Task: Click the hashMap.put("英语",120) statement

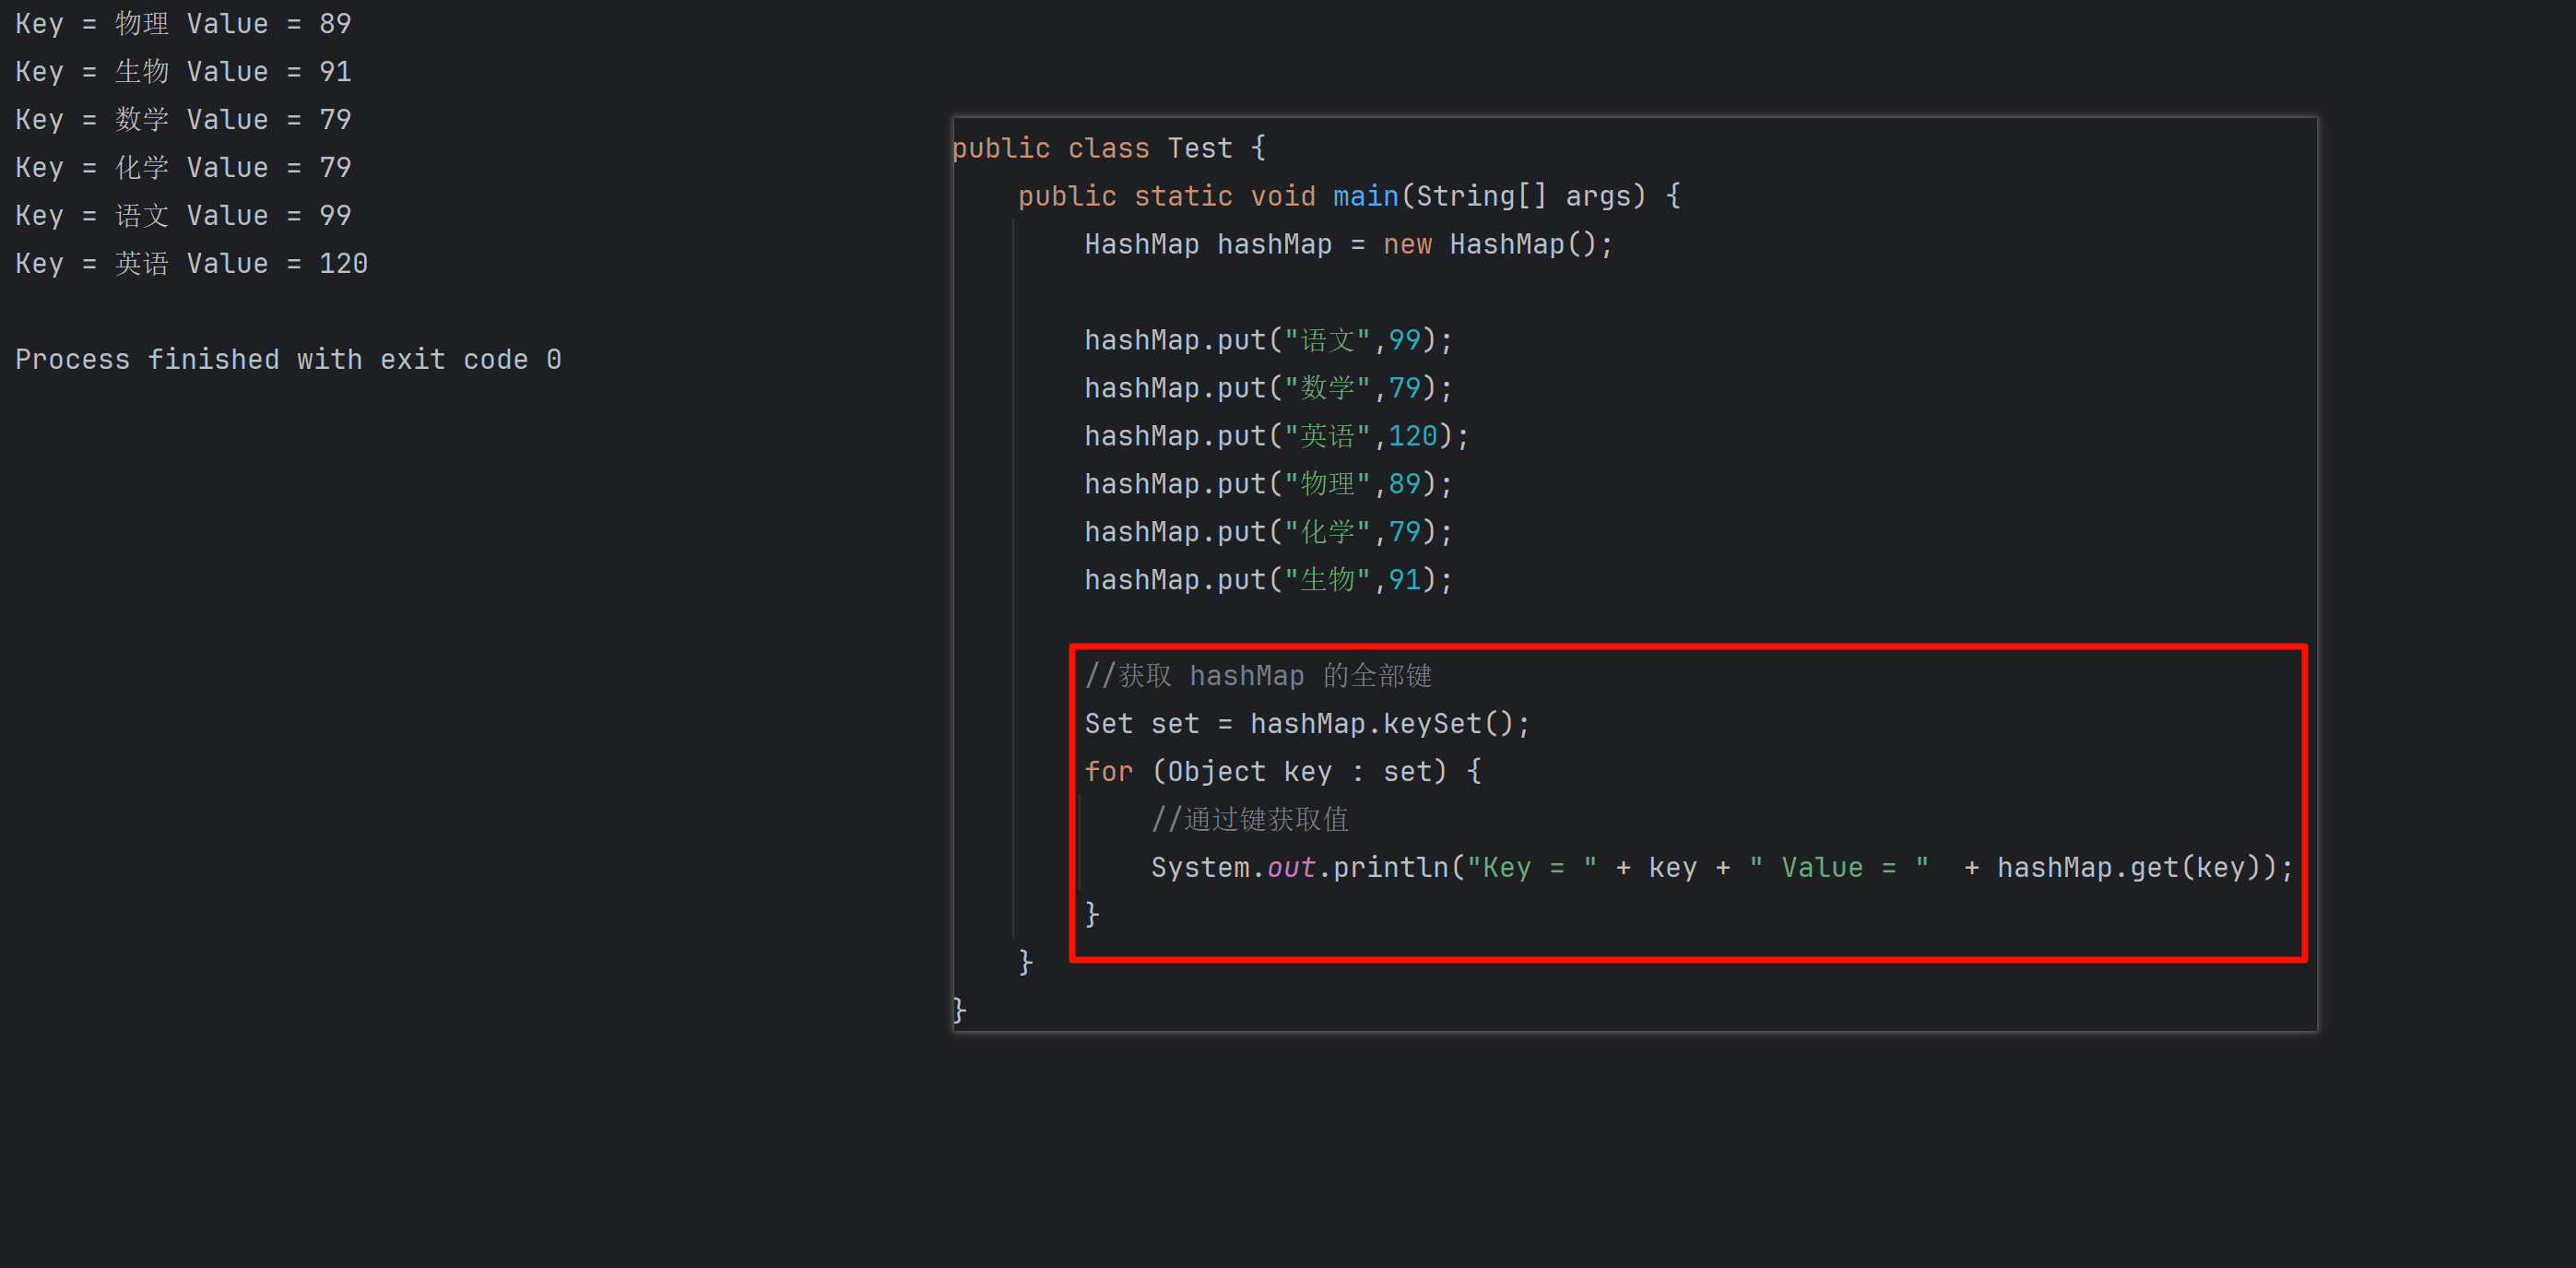Action: click(1276, 437)
